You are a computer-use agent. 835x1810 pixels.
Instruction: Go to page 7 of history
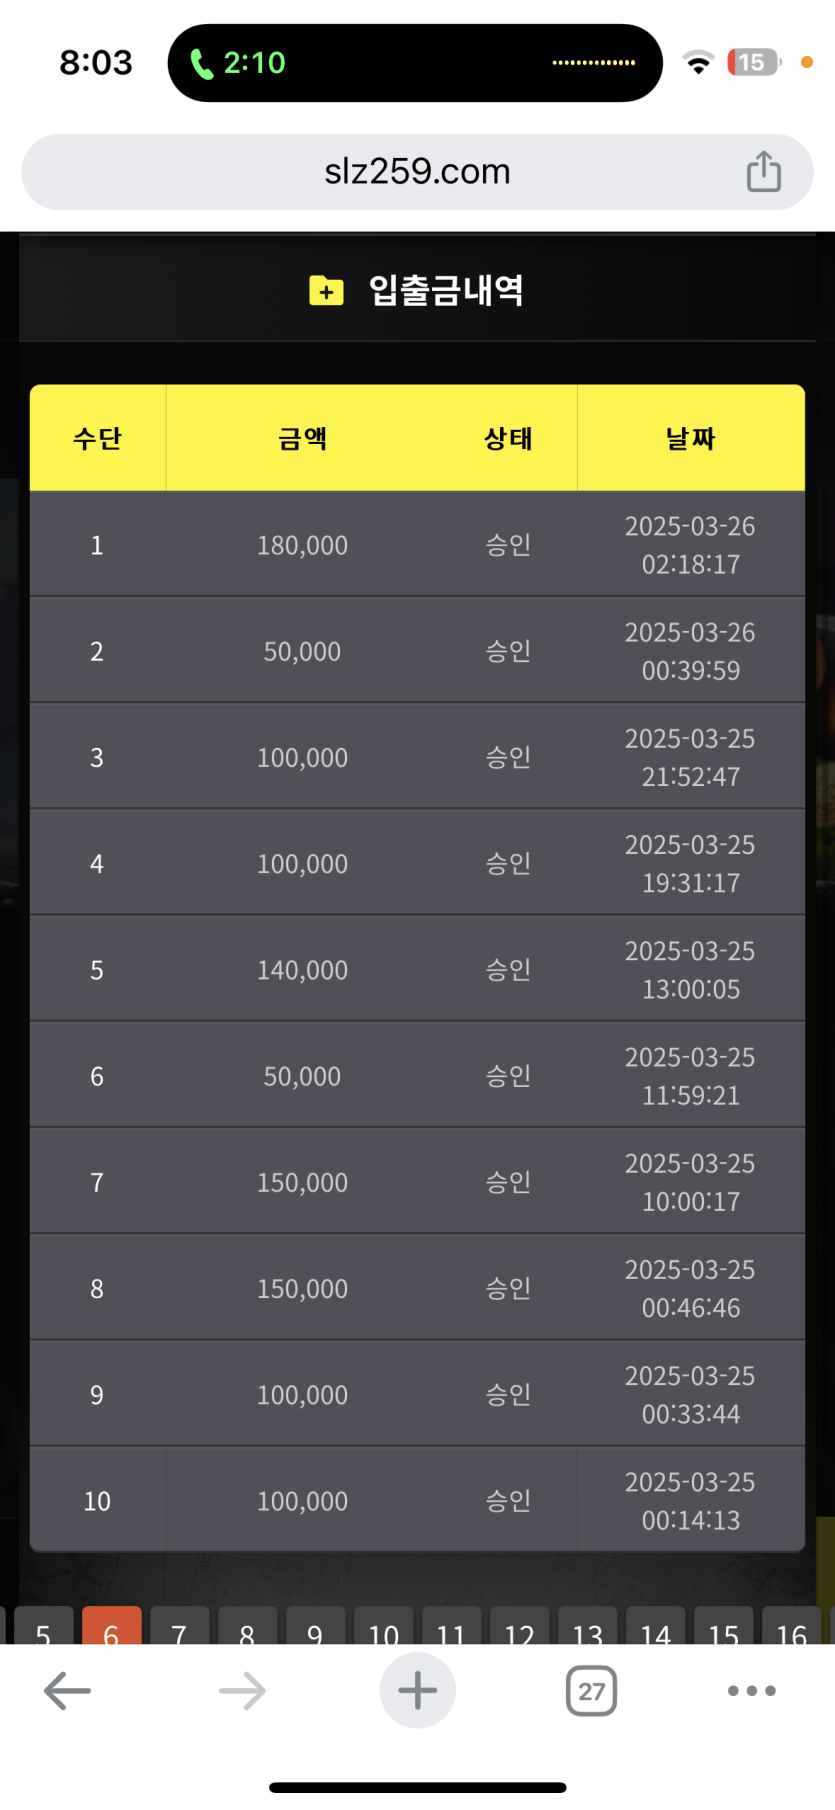click(179, 1627)
